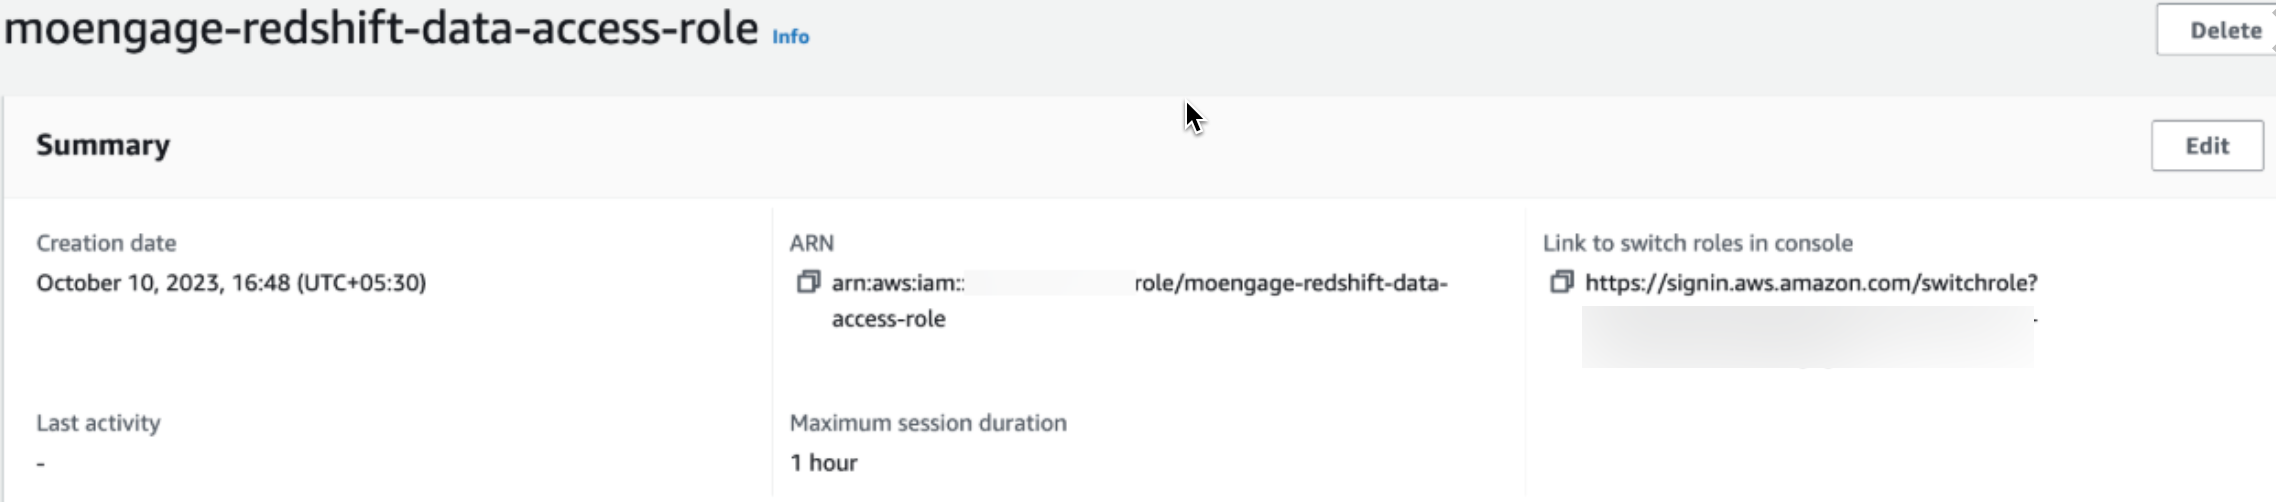This screenshot has width=2276, height=502.
Task: Click the access-role second line of ARN
Action: (x=888, y=319)
